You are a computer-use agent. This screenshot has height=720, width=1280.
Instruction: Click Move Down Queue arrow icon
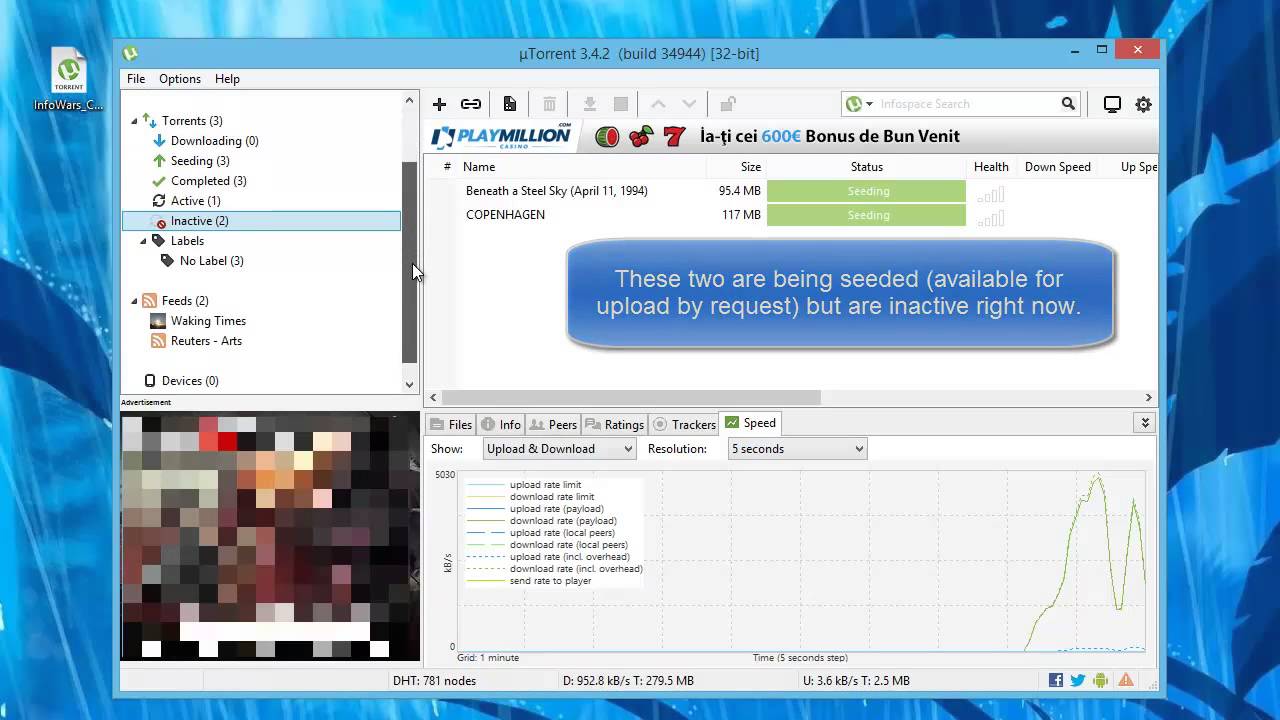click(689, 104)
